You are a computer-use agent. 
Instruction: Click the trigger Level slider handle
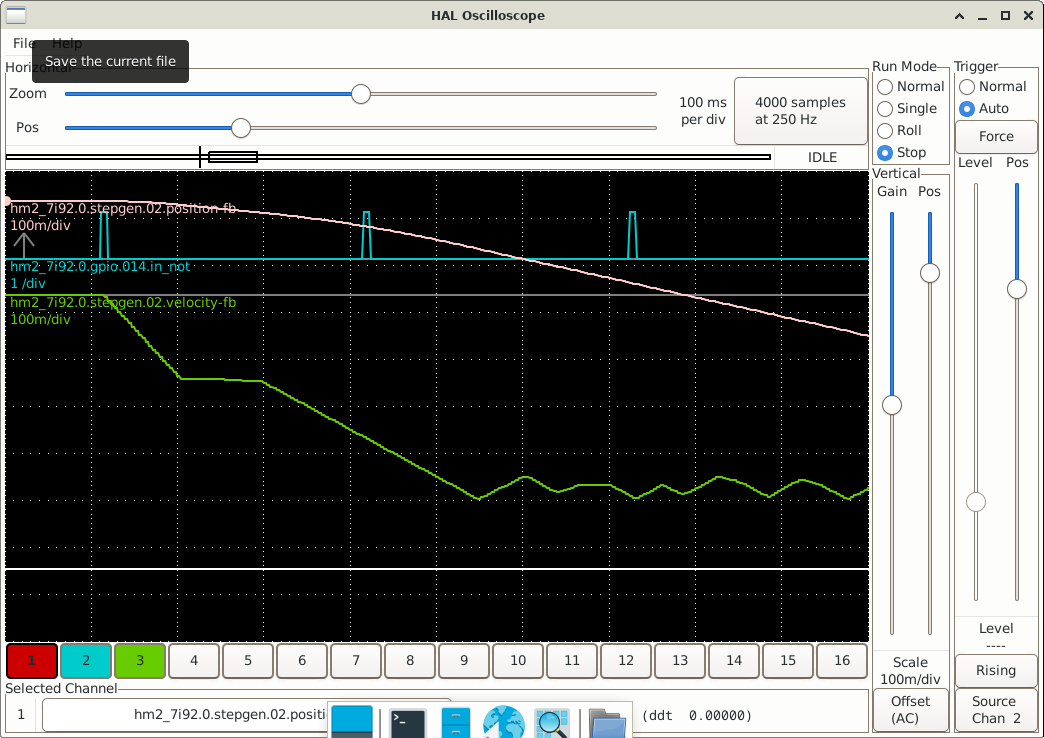click(976, 502)
